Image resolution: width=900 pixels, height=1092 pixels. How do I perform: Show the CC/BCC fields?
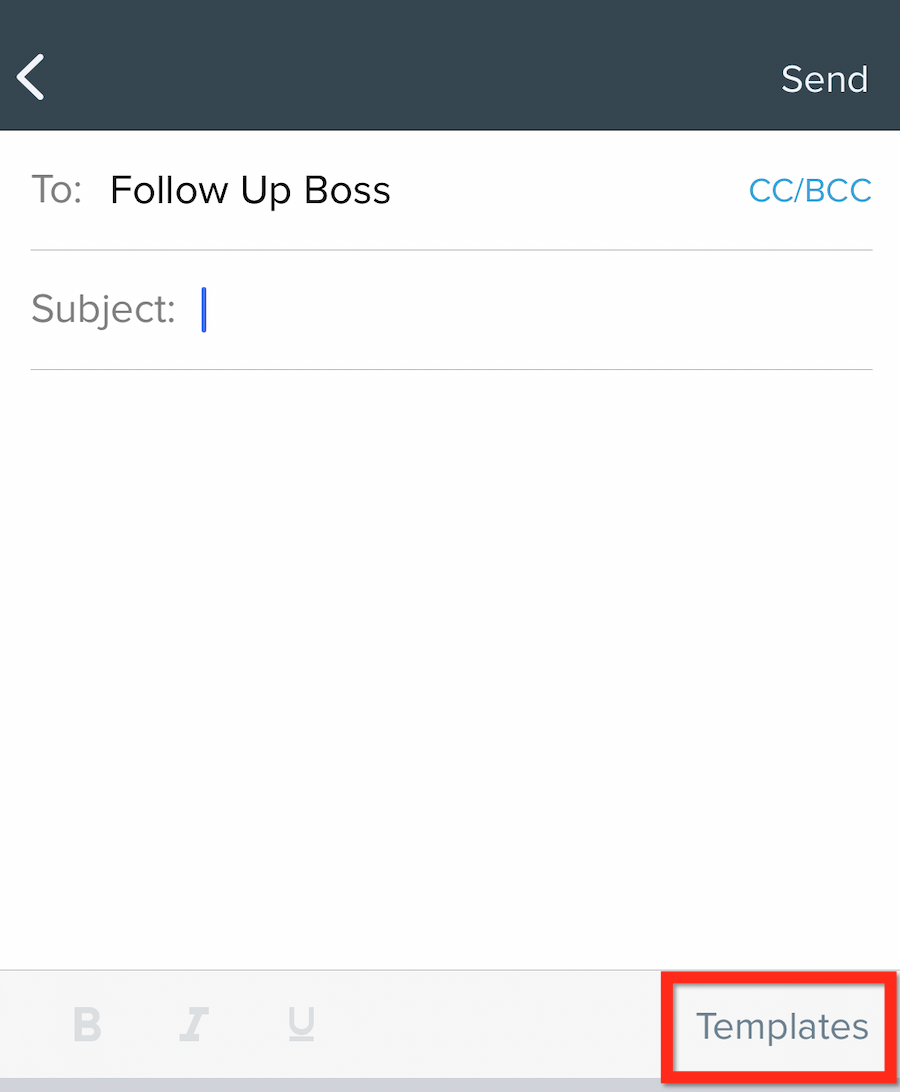(810, 190)
